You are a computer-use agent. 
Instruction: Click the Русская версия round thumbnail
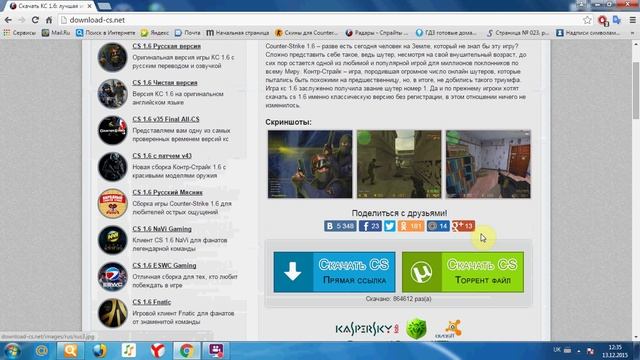(112, 57)
